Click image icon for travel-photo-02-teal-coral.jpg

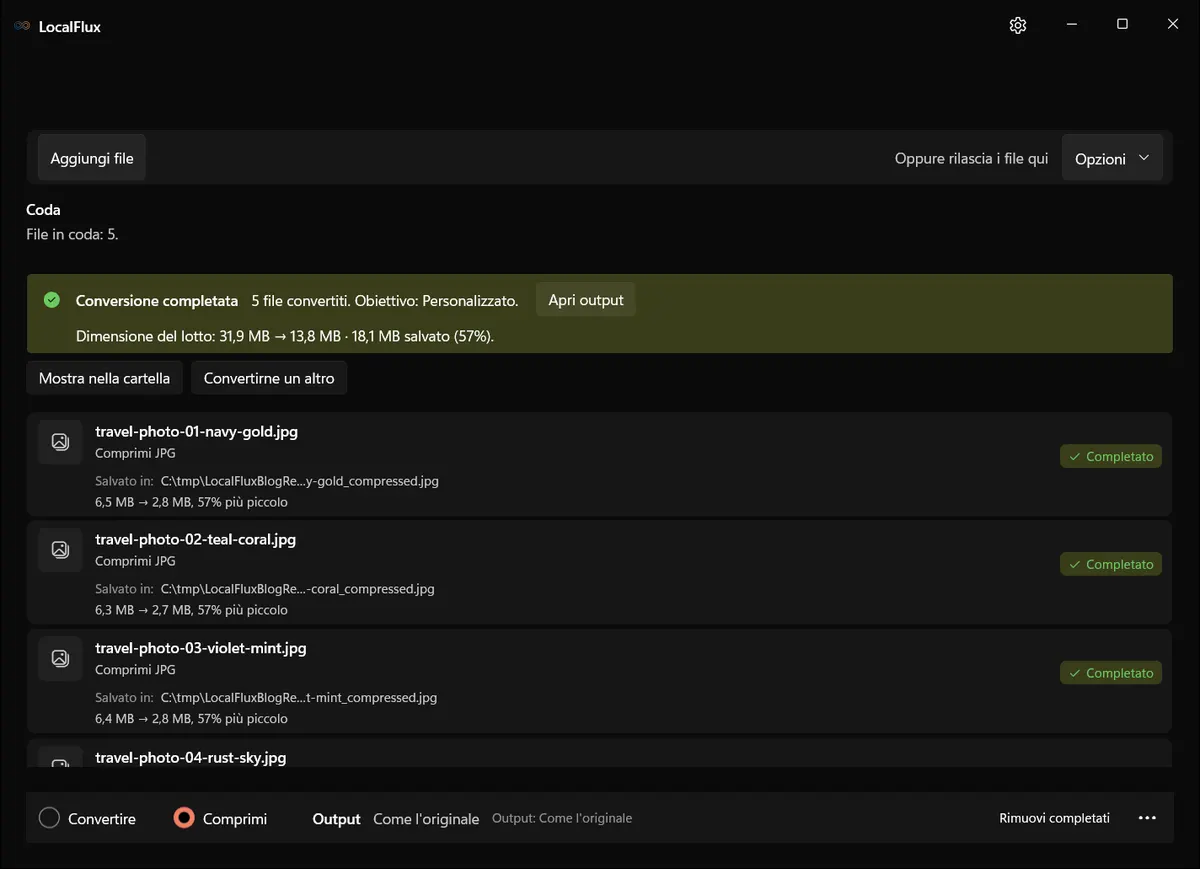pyautogui.click(x=60, y=549)
